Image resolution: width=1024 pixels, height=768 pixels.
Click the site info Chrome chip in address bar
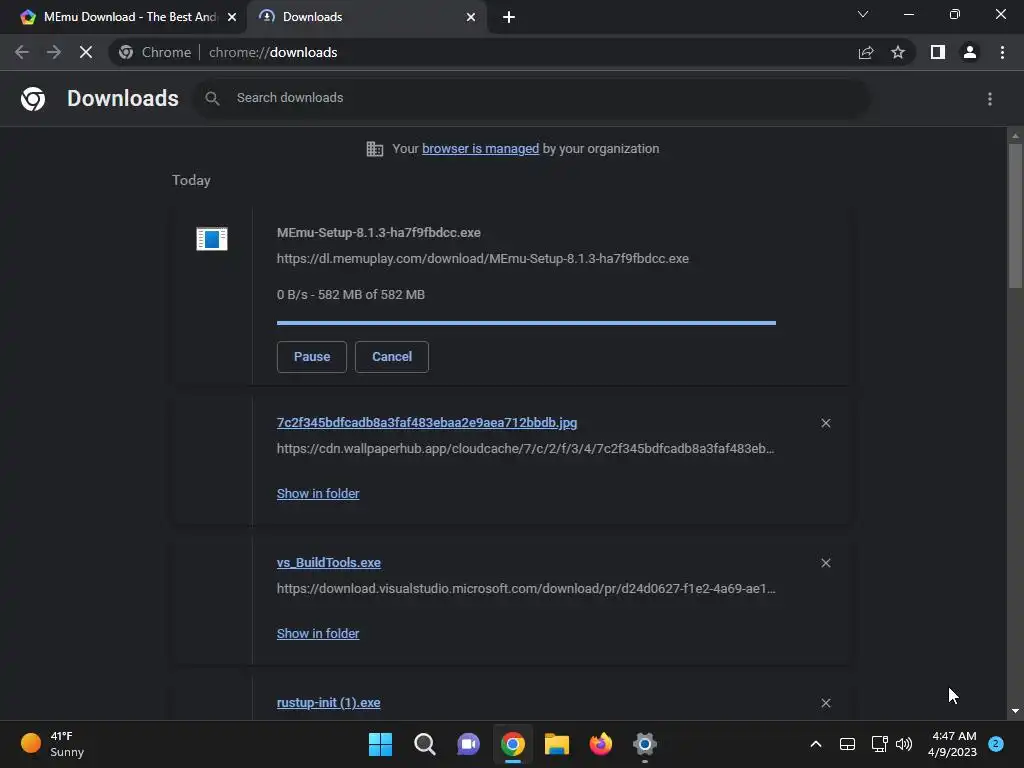click(x=155, y=52)
